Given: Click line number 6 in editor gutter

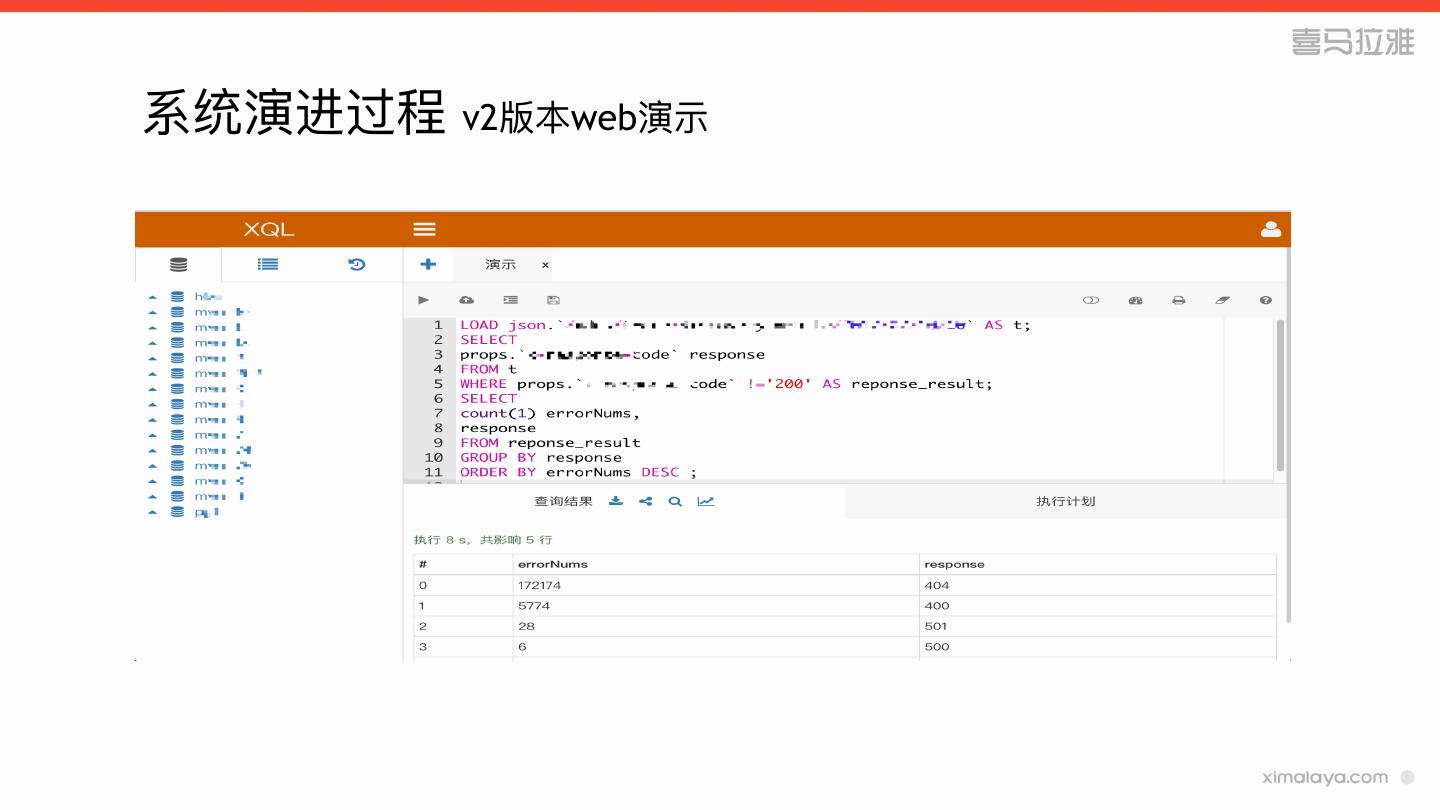Looking at the screenshot, I should (438, 398).
